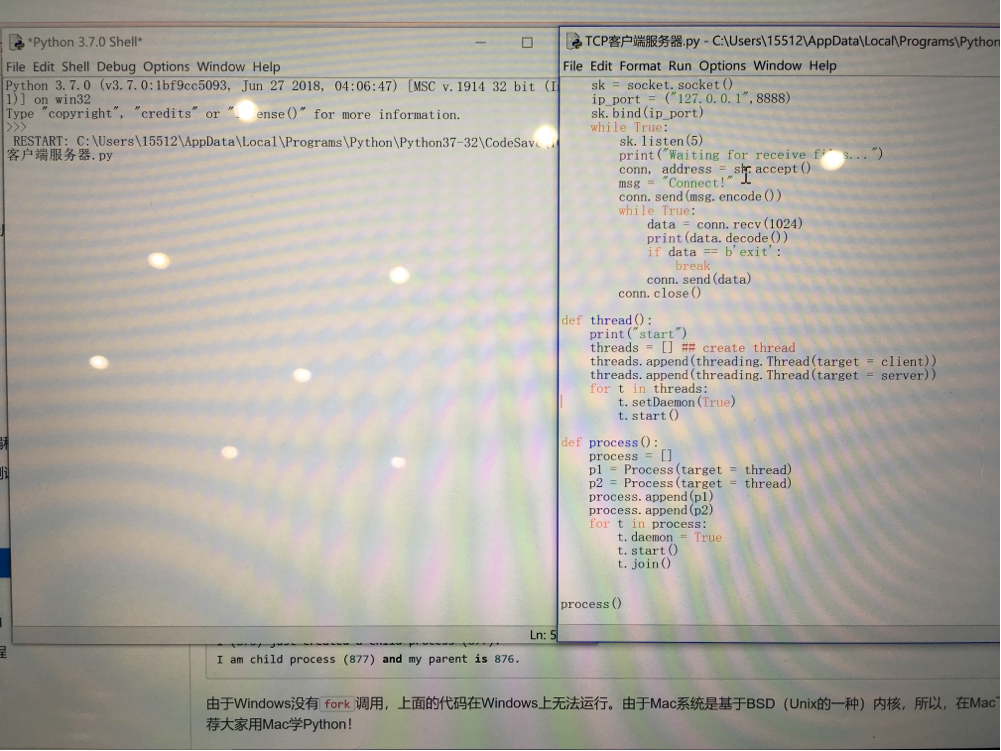Open Edit menu in TCP editor window
The width and height of the screenshot is (1001, 751).
(x=601, y=66)
